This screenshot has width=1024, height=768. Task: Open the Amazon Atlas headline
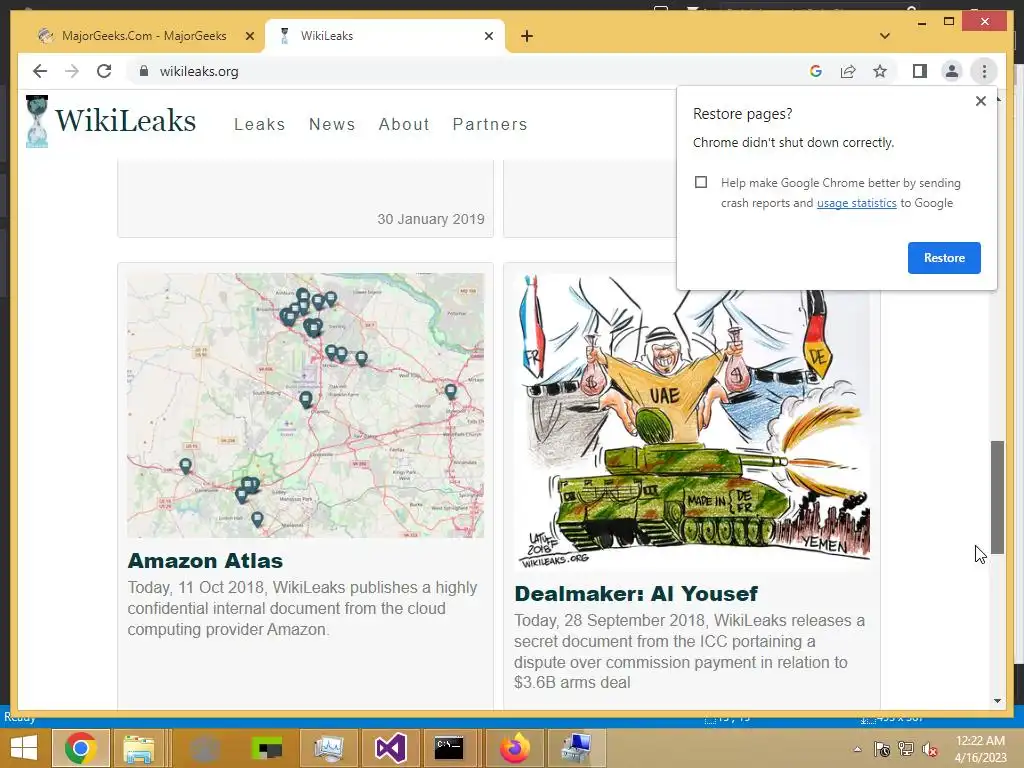pyautogui.click(x=205, y=560)
